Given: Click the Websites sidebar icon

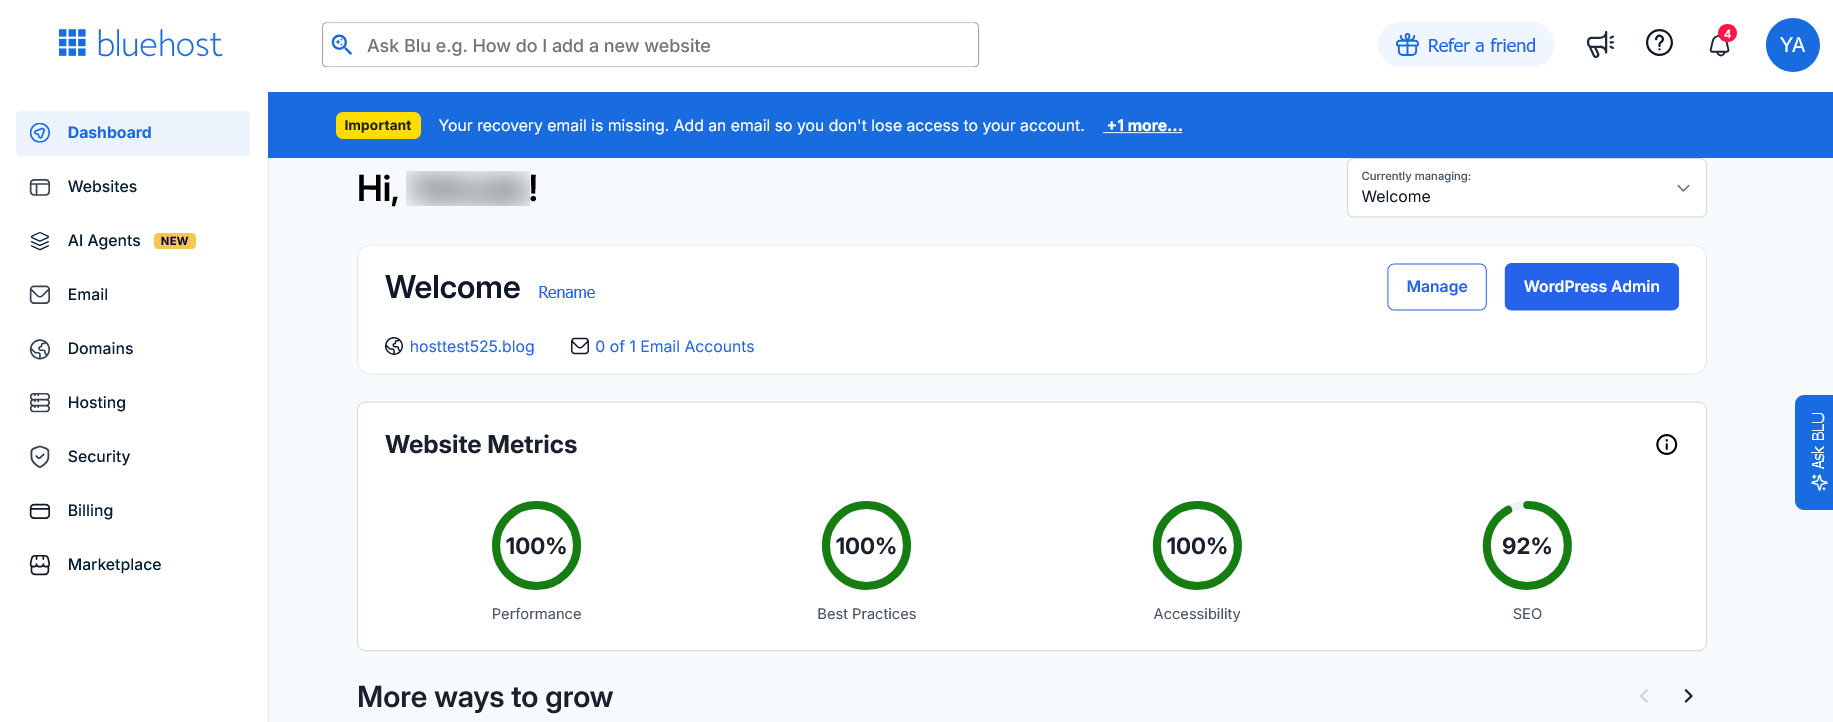Looking at the screenshot, I should (40, 187).
